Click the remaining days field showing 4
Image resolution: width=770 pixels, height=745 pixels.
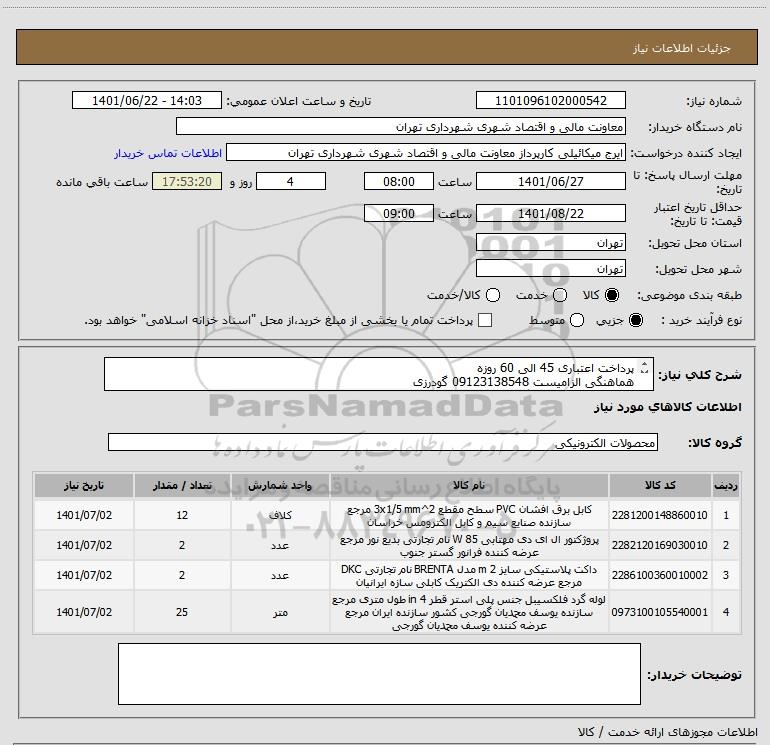click(291, 181)
